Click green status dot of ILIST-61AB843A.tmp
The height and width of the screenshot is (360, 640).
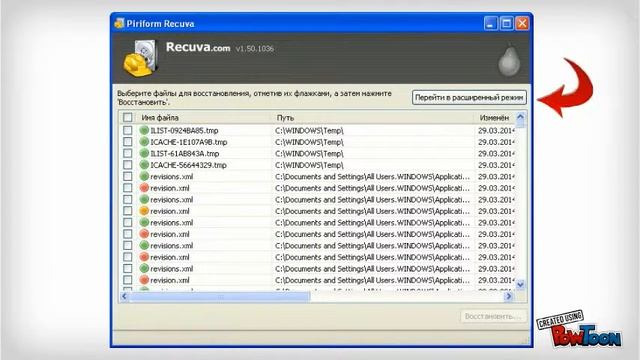(144, 153)
